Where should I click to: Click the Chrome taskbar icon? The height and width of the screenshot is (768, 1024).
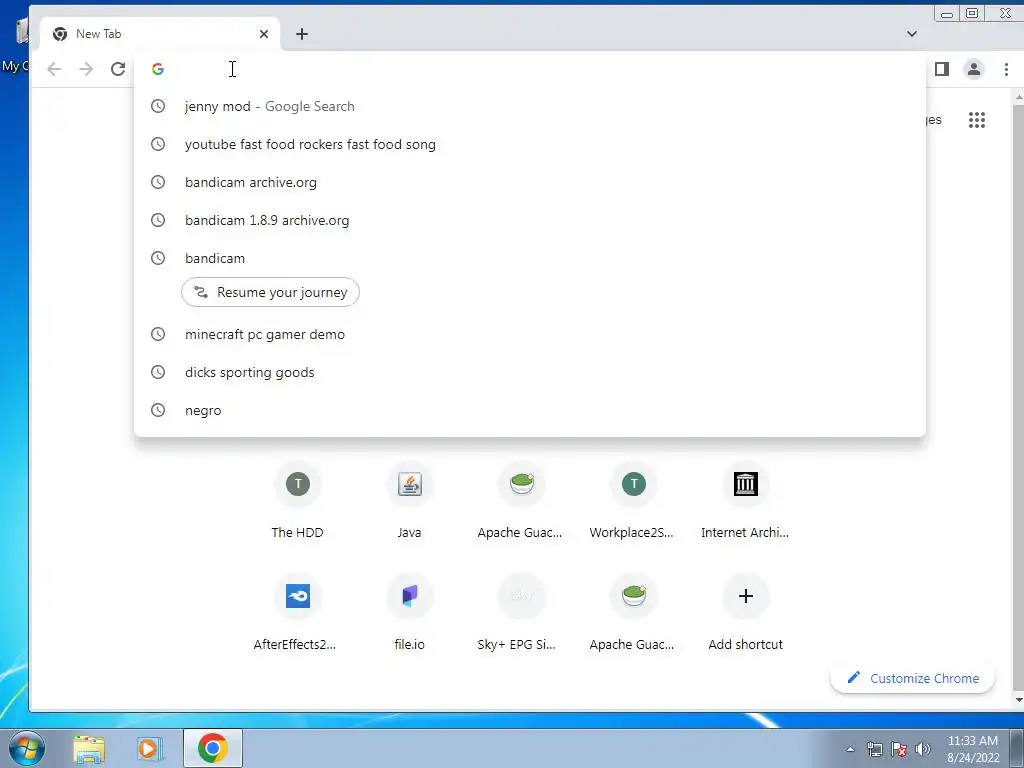(212, 748)
